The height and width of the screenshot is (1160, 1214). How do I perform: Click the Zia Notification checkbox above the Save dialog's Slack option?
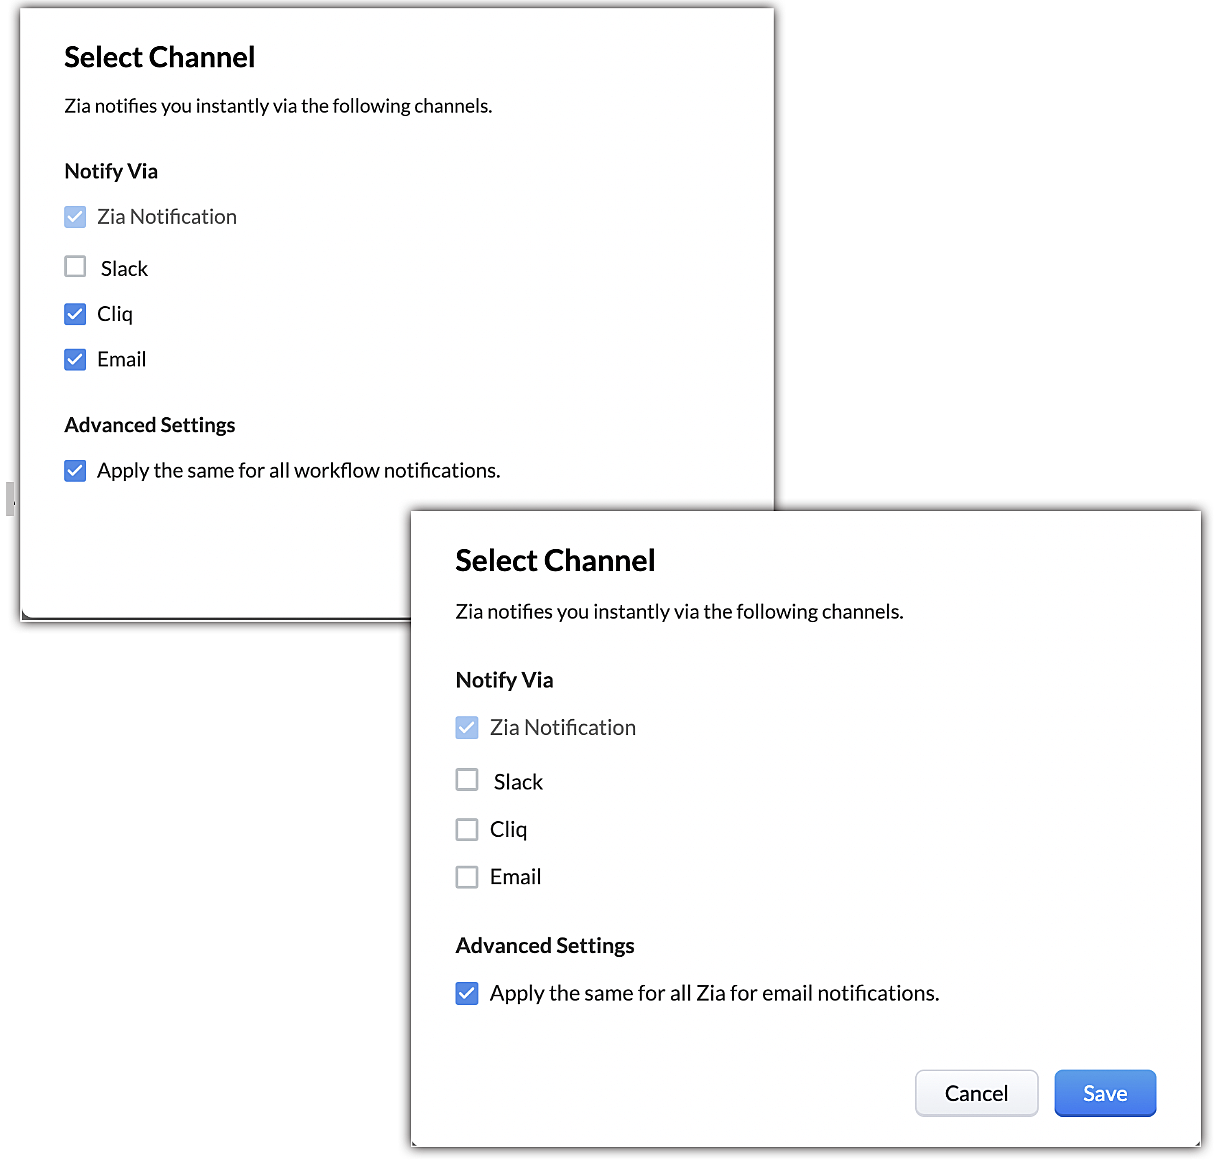467,727
